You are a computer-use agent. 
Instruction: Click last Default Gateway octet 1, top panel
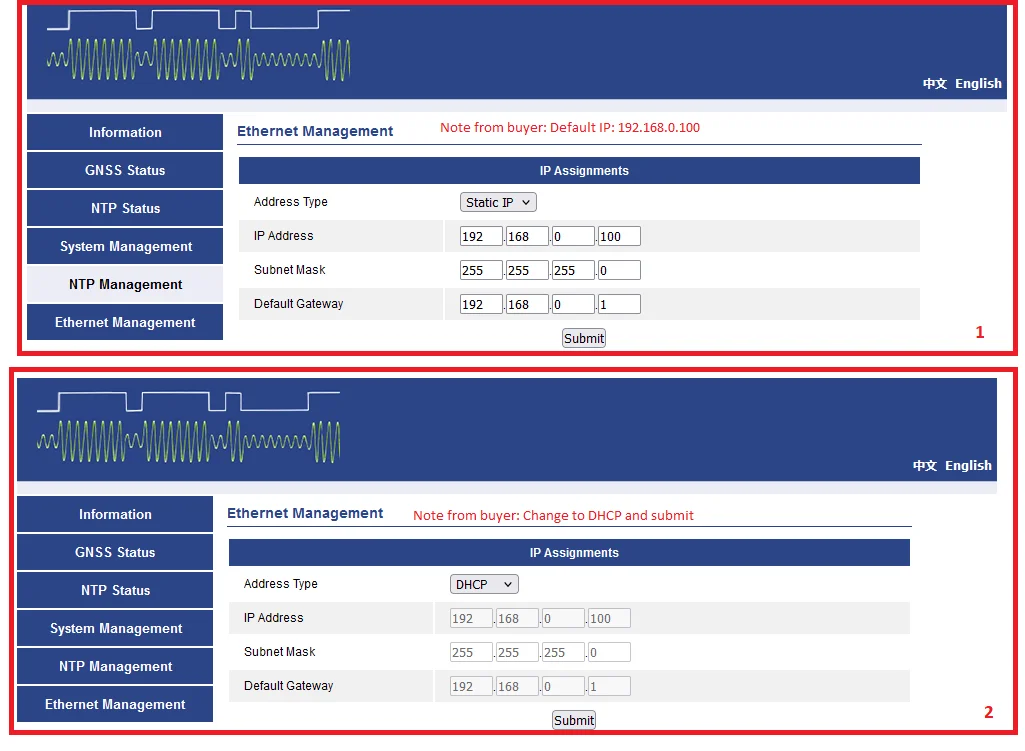coord(619,305)
